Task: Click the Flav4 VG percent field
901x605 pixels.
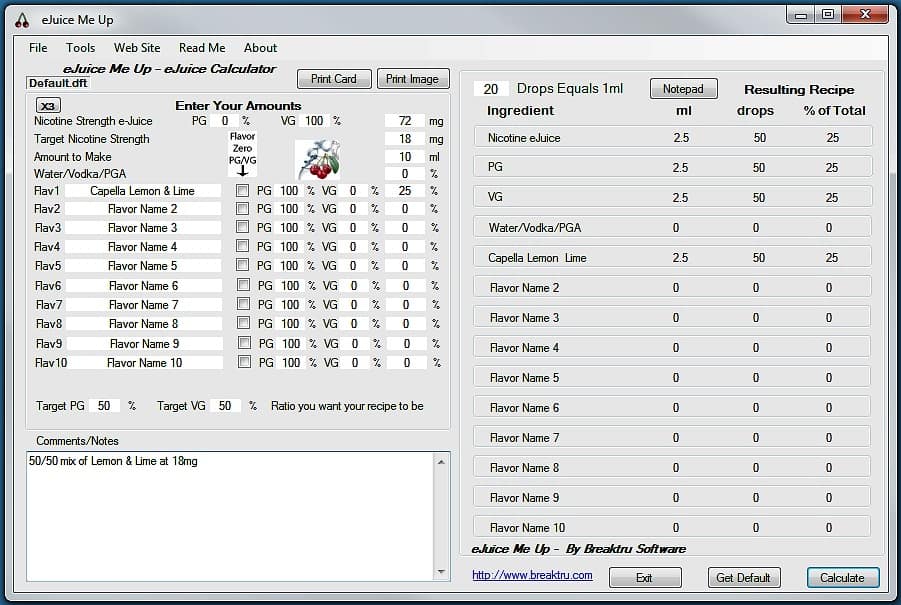Action: coord(353,246)
